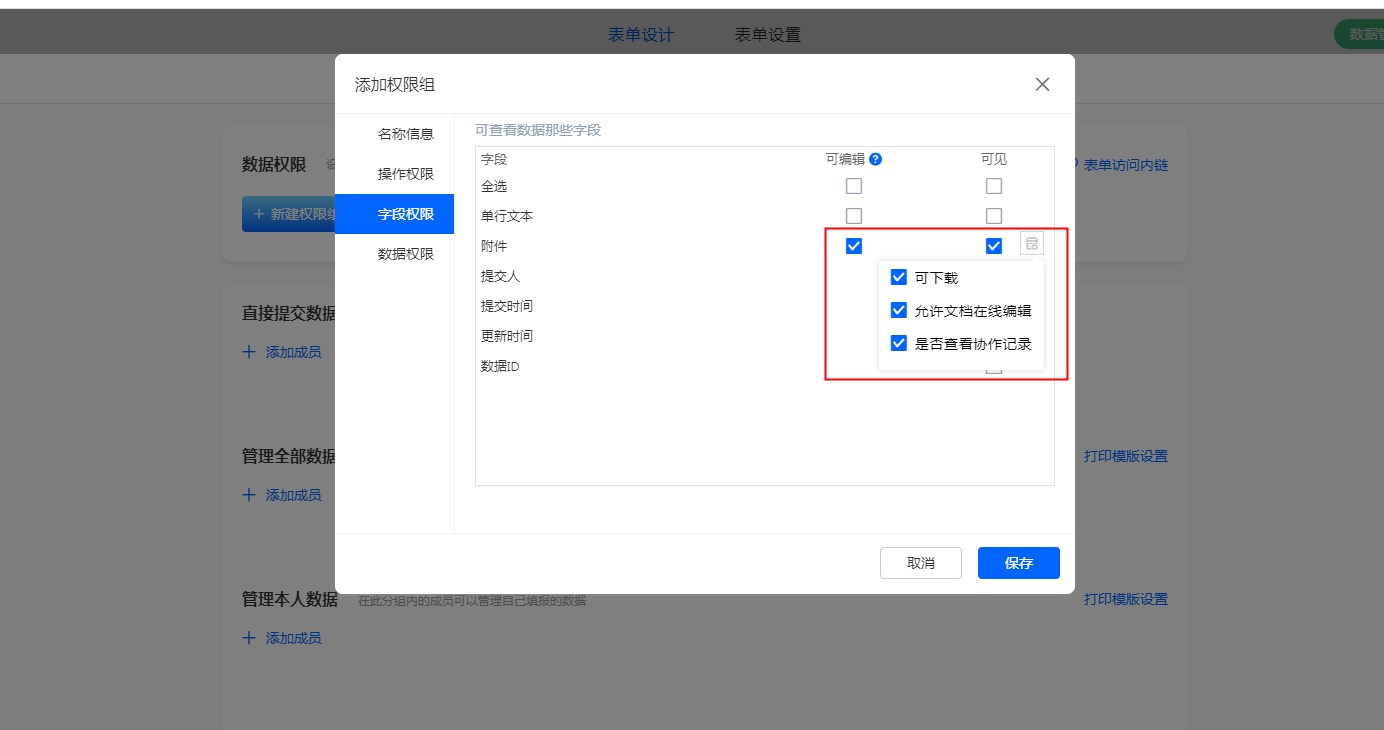
Task: Select the 表单设计 top tab
Action: coord(641,35)
